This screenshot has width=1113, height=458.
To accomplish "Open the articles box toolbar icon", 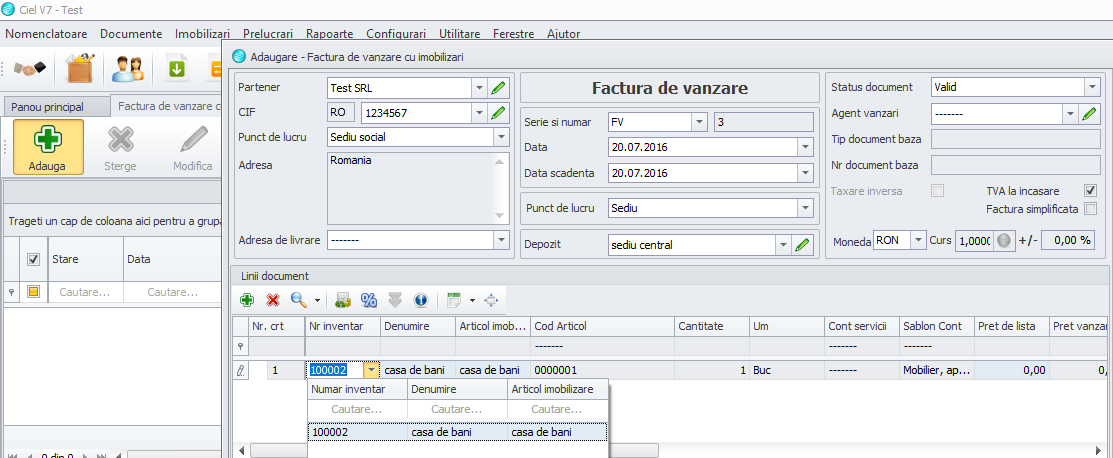I will [x=80, y=68].
